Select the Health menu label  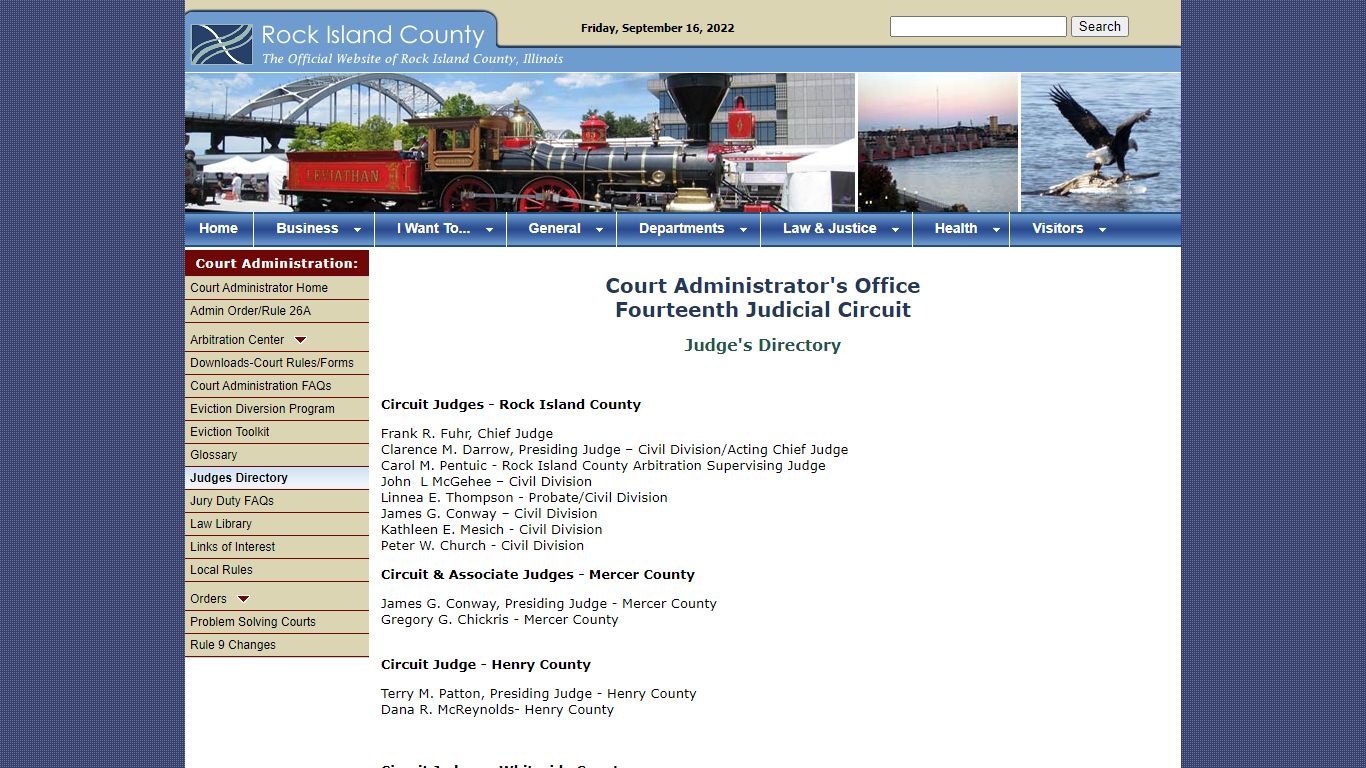[956, 229]
